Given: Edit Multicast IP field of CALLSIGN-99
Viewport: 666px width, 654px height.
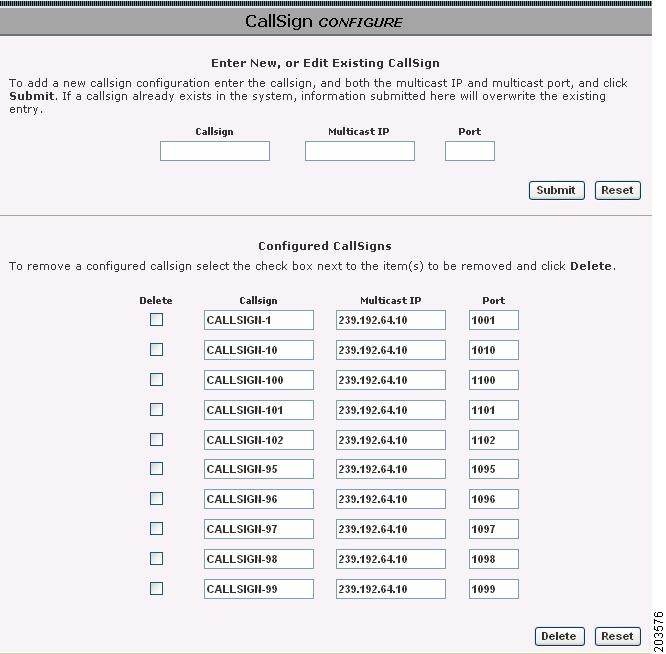Looking at the screenshot, I should coord(391,589).
